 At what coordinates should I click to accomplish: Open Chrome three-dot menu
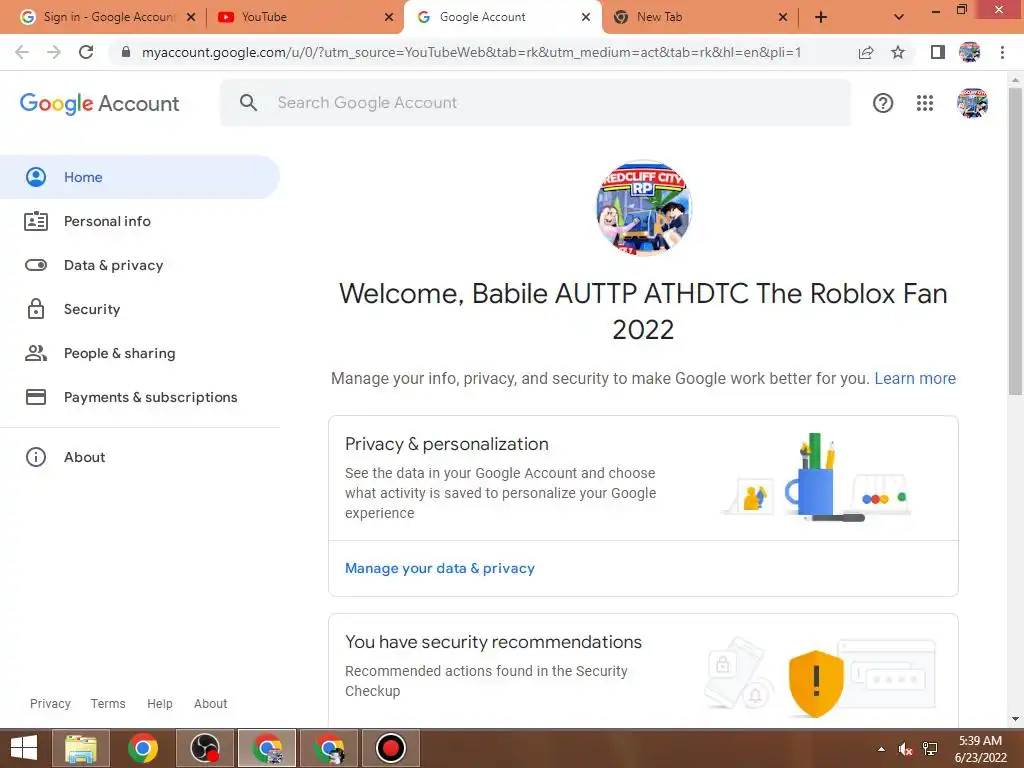pos(1002,52)
